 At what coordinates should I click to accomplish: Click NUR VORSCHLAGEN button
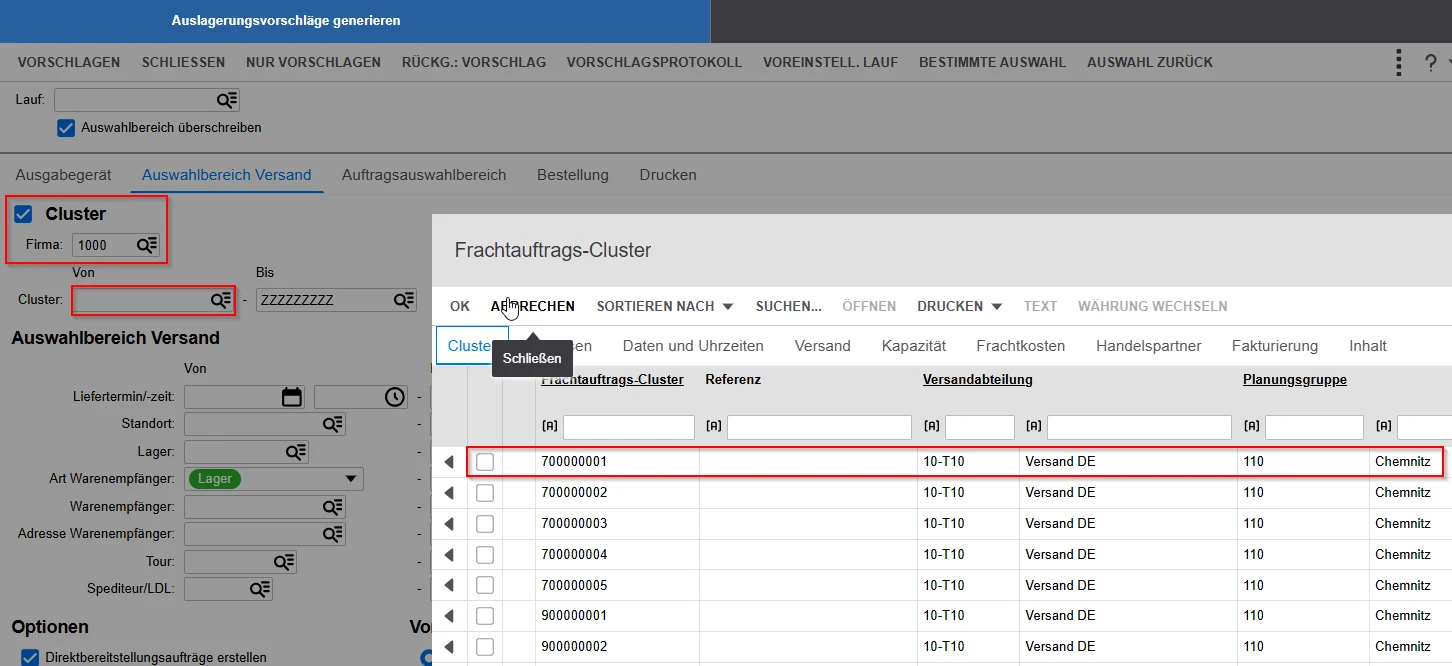click(313, 62)
